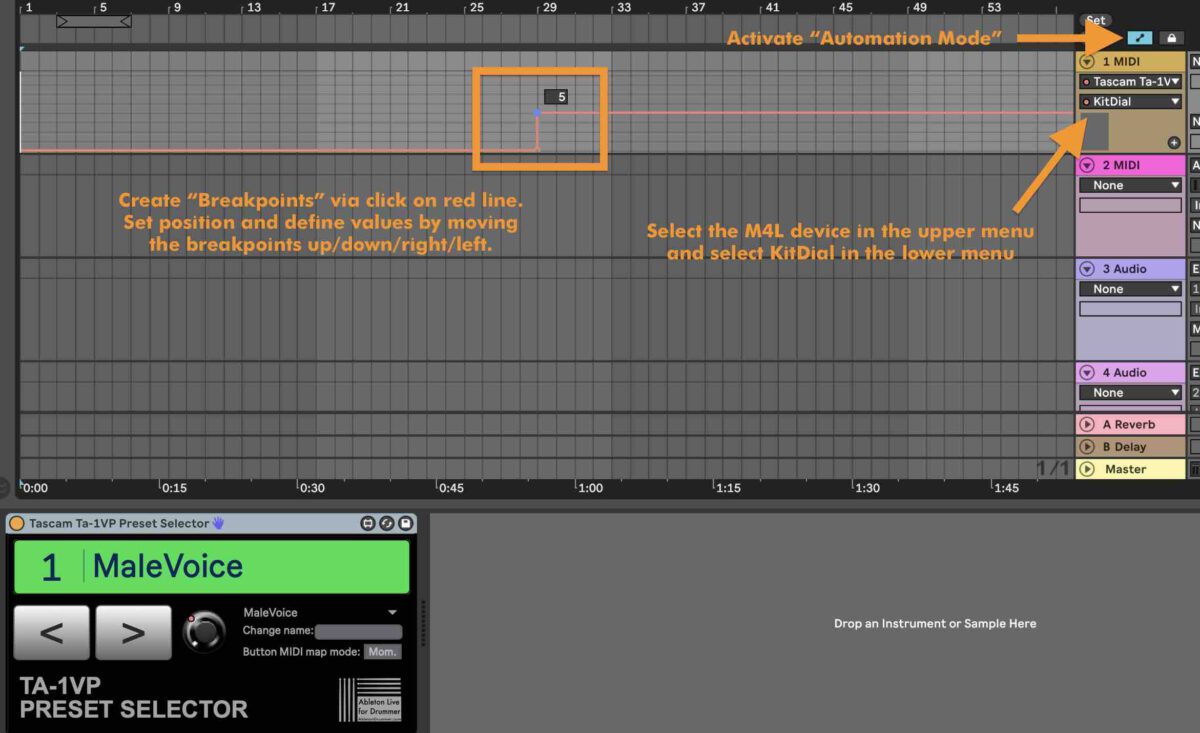Image resolution: width=1200 pixels, height=733 pixels.
Task: Select the 3 Audio track header
Action: [x=1131, y=269]
